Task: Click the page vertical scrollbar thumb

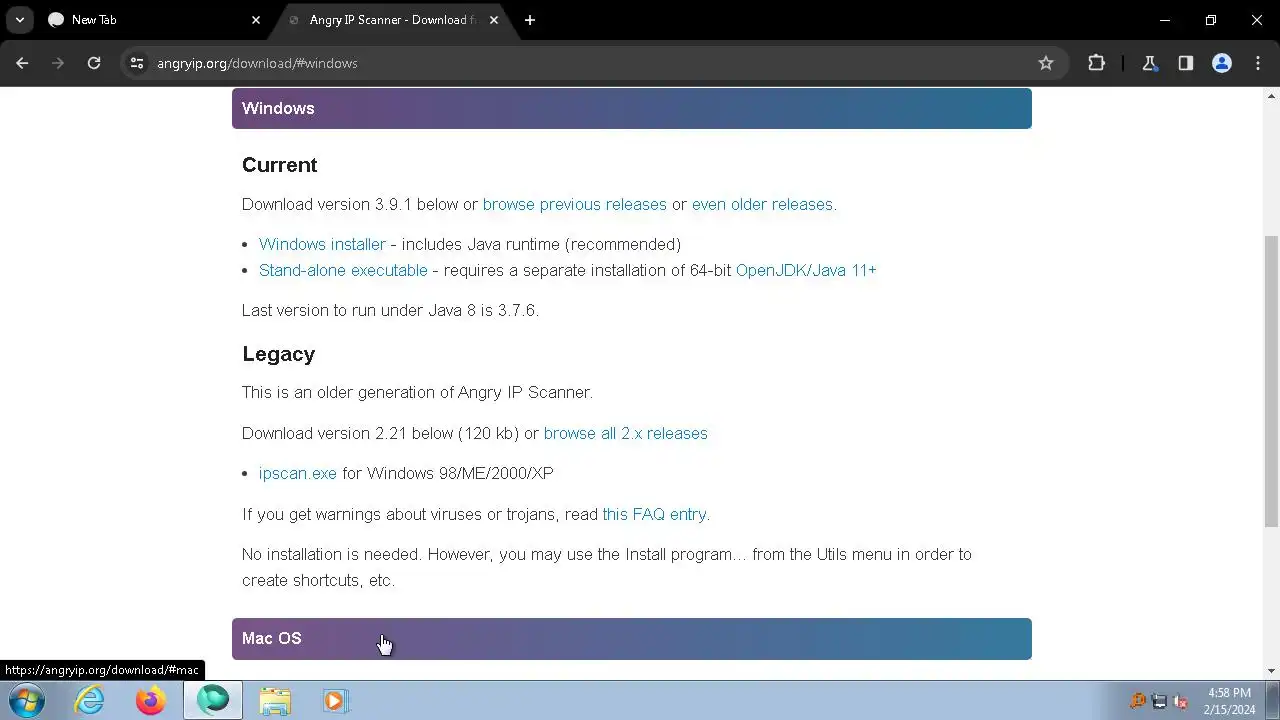Action: pyautogui.click(x=1272, y=380)
